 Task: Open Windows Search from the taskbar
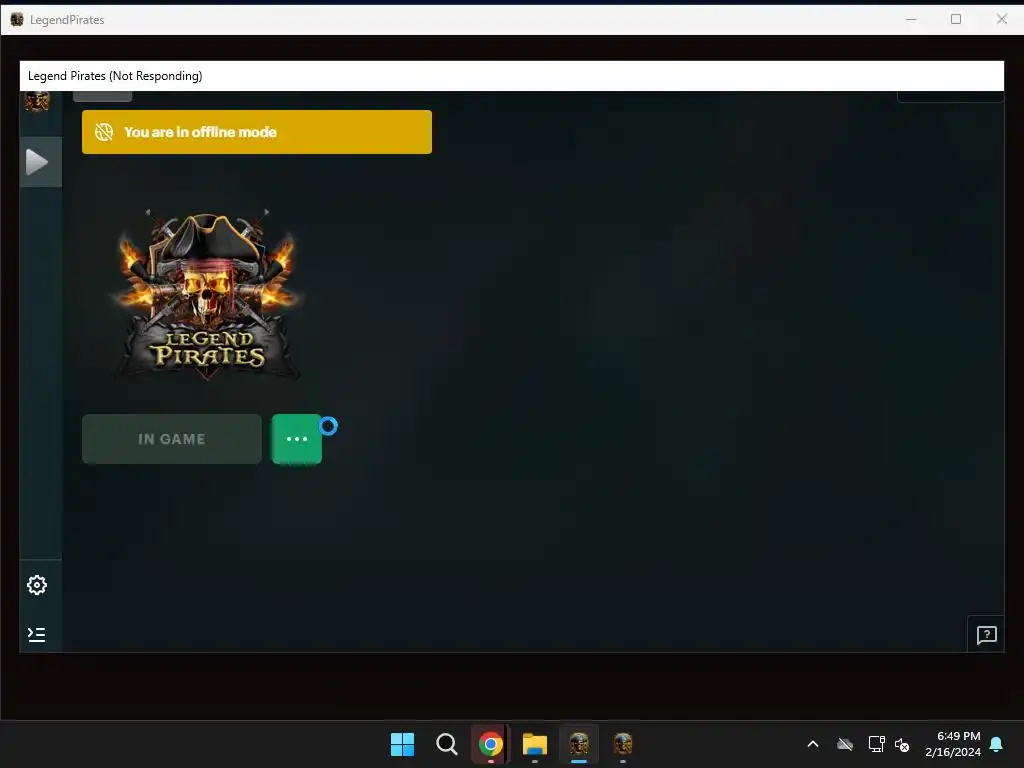coord(447,744)
